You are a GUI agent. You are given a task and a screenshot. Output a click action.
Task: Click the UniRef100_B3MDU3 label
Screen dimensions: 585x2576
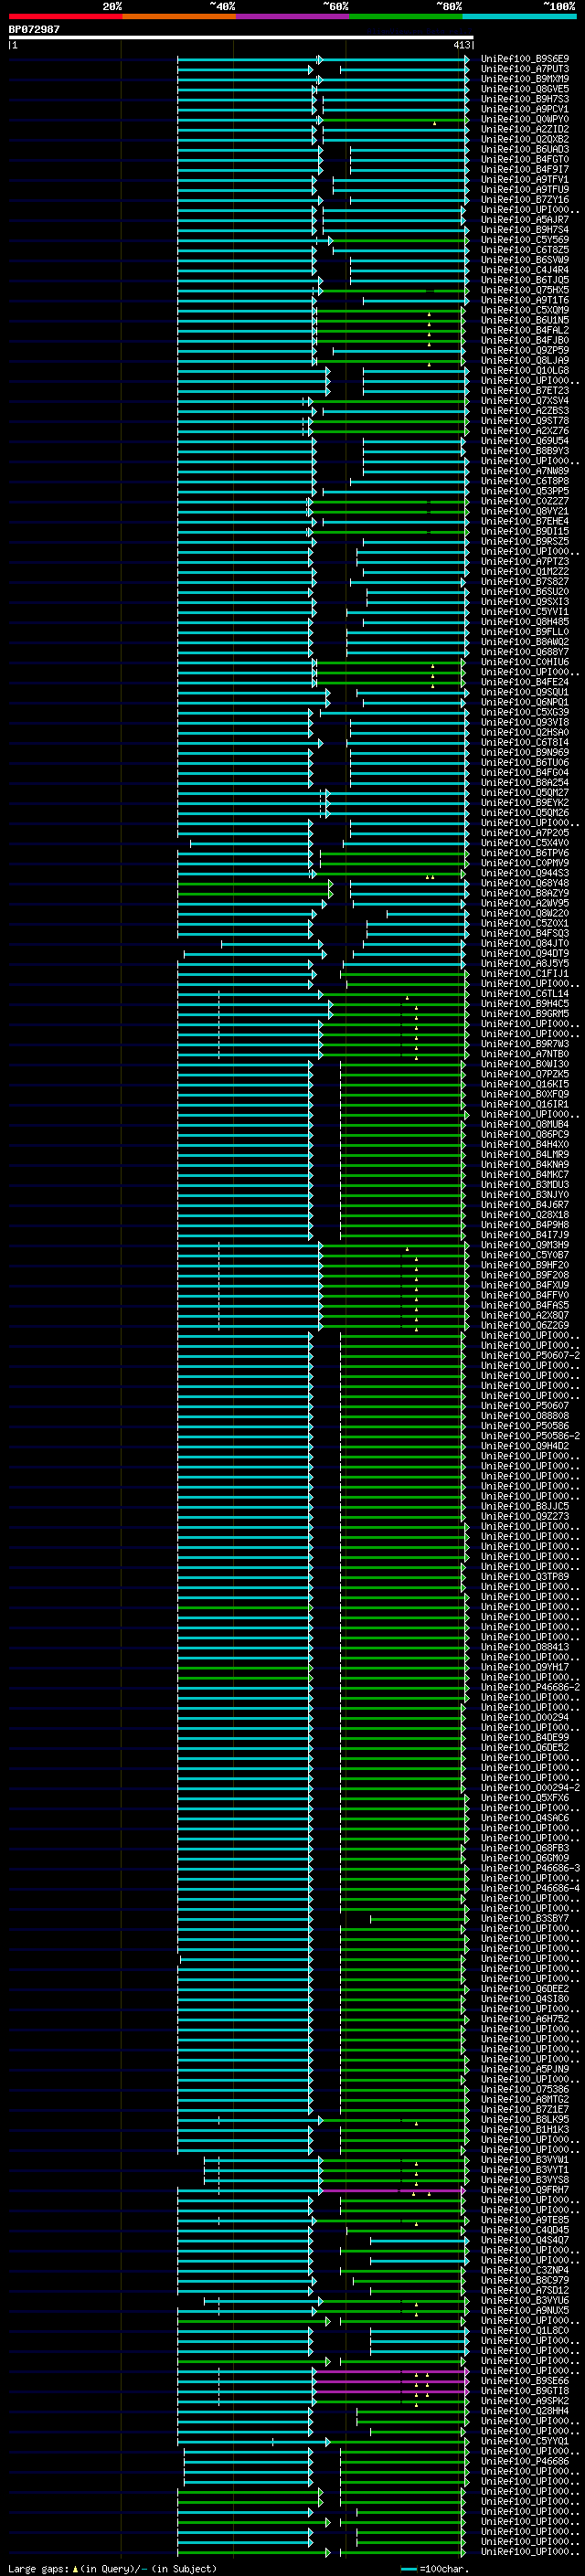(525, 1185)
